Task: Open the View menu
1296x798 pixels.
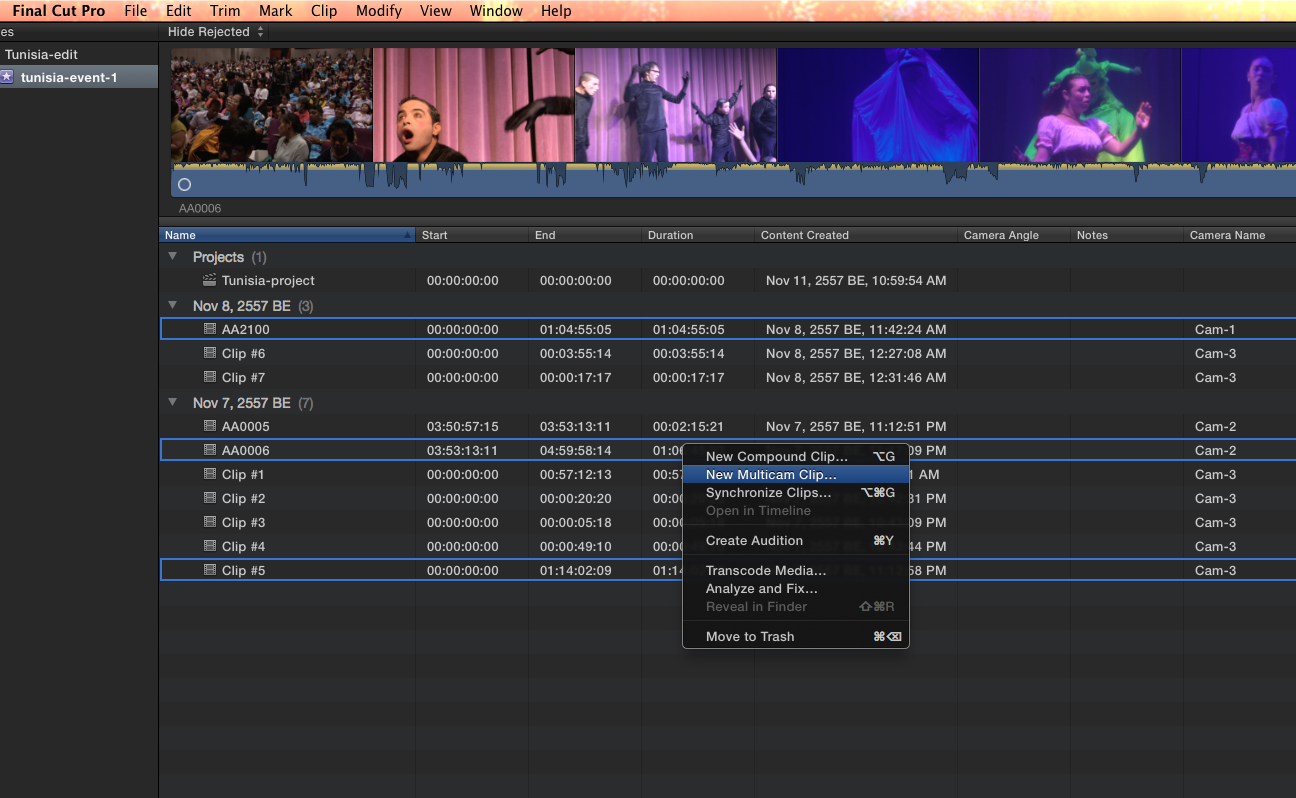Action: click(436, 11)
